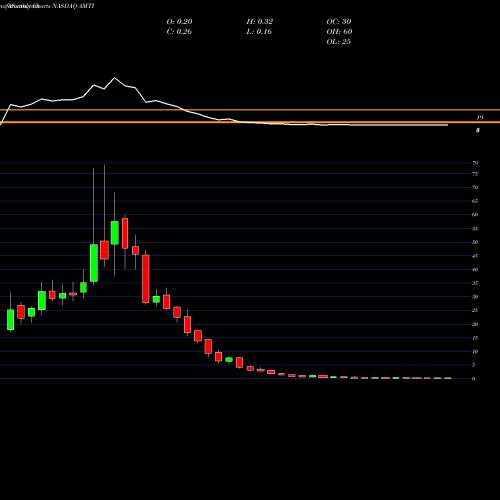Click the 25 price axis label
This screenshot has width=500, height=500.
(475, 310)
